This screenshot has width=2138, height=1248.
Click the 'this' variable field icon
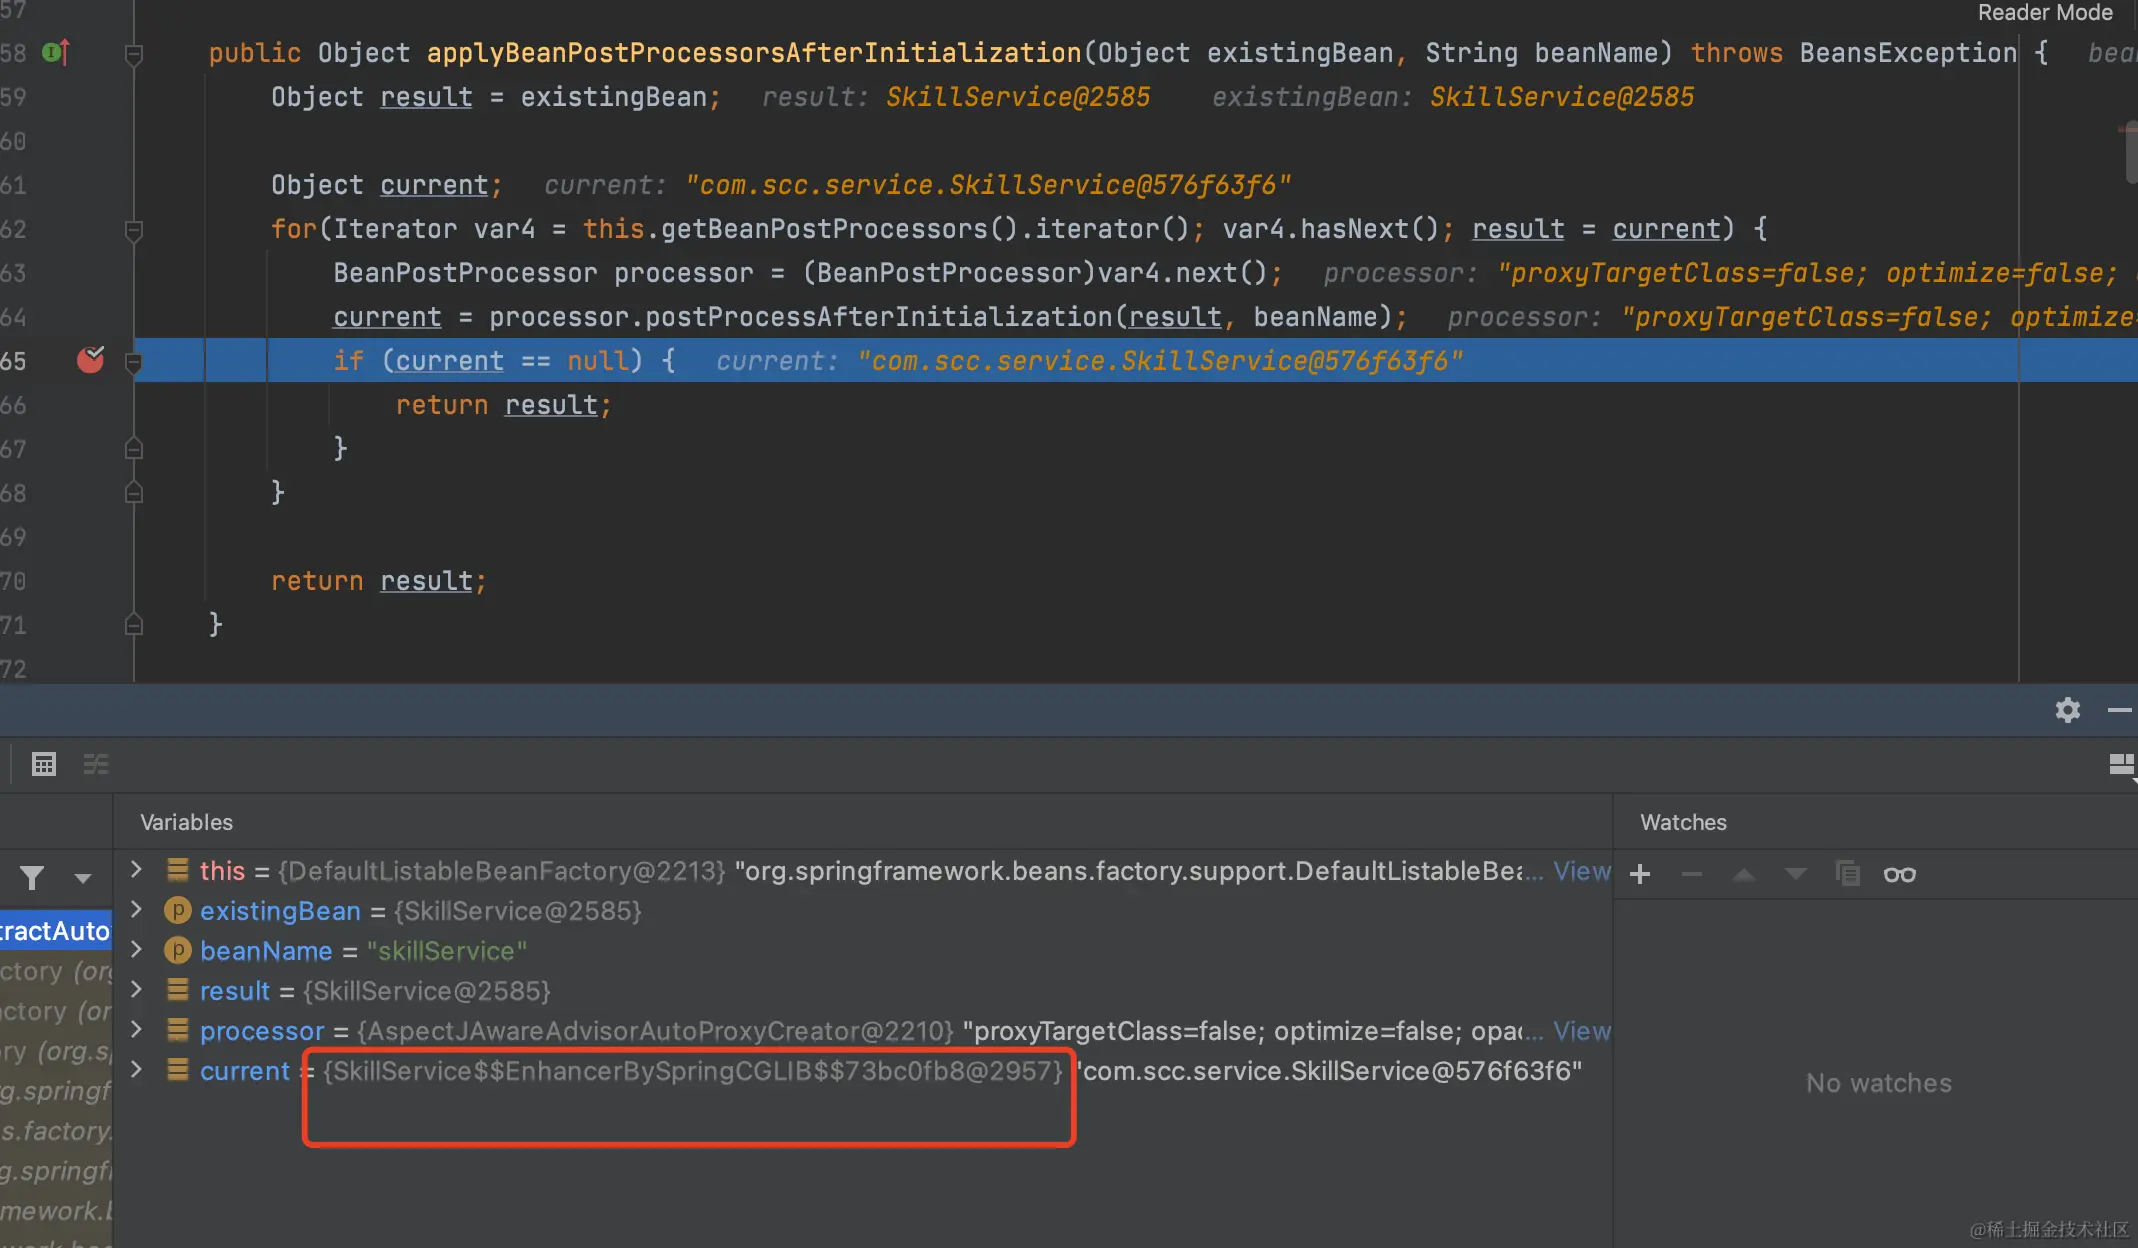pyautogui.click(x=177, y=870)
